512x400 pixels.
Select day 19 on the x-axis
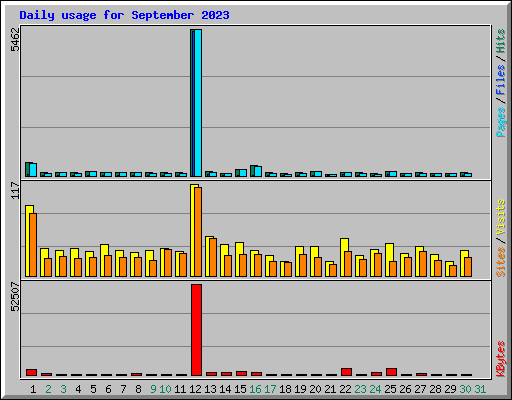tap(300, 389)
